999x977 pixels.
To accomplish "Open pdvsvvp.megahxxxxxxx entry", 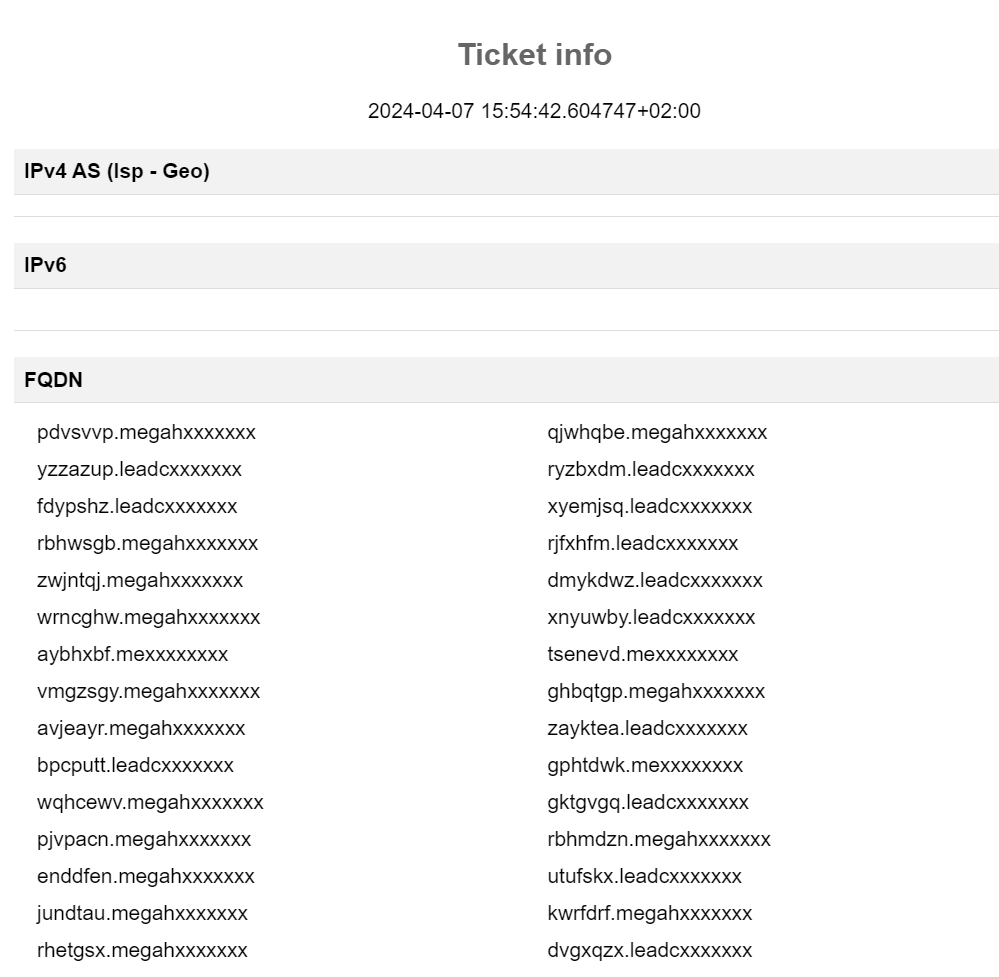I will pos(146,433).
